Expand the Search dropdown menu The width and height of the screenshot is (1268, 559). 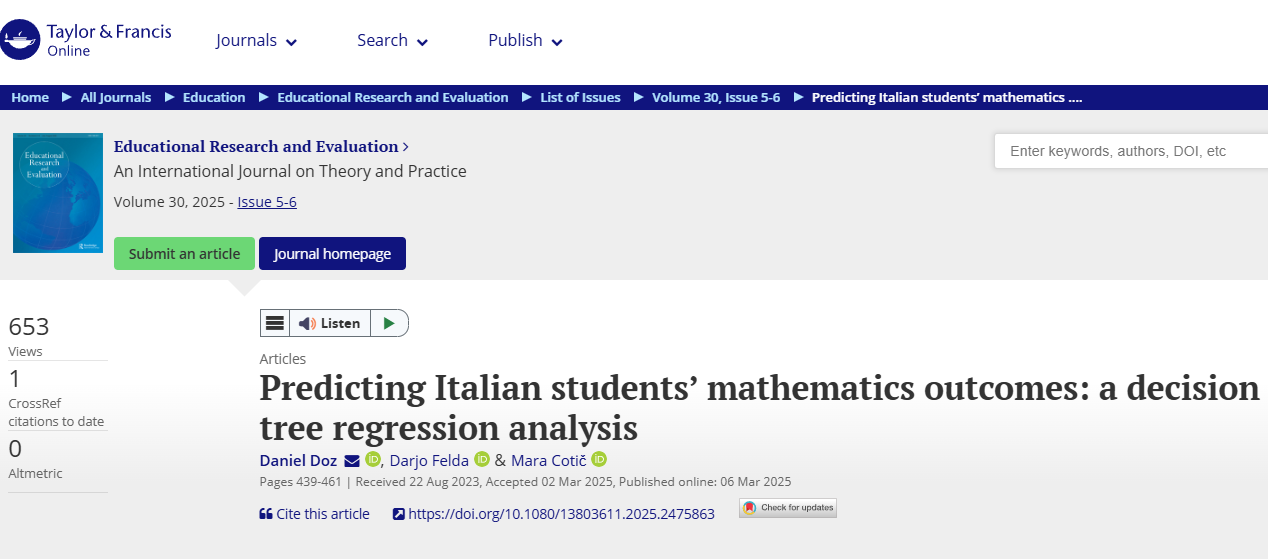[x=393, y=41]
